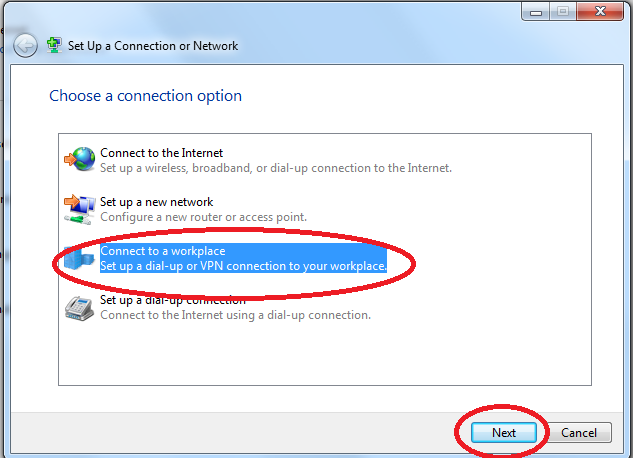
Task: Click the back arrow button
Action: click(x=25, y=46)
